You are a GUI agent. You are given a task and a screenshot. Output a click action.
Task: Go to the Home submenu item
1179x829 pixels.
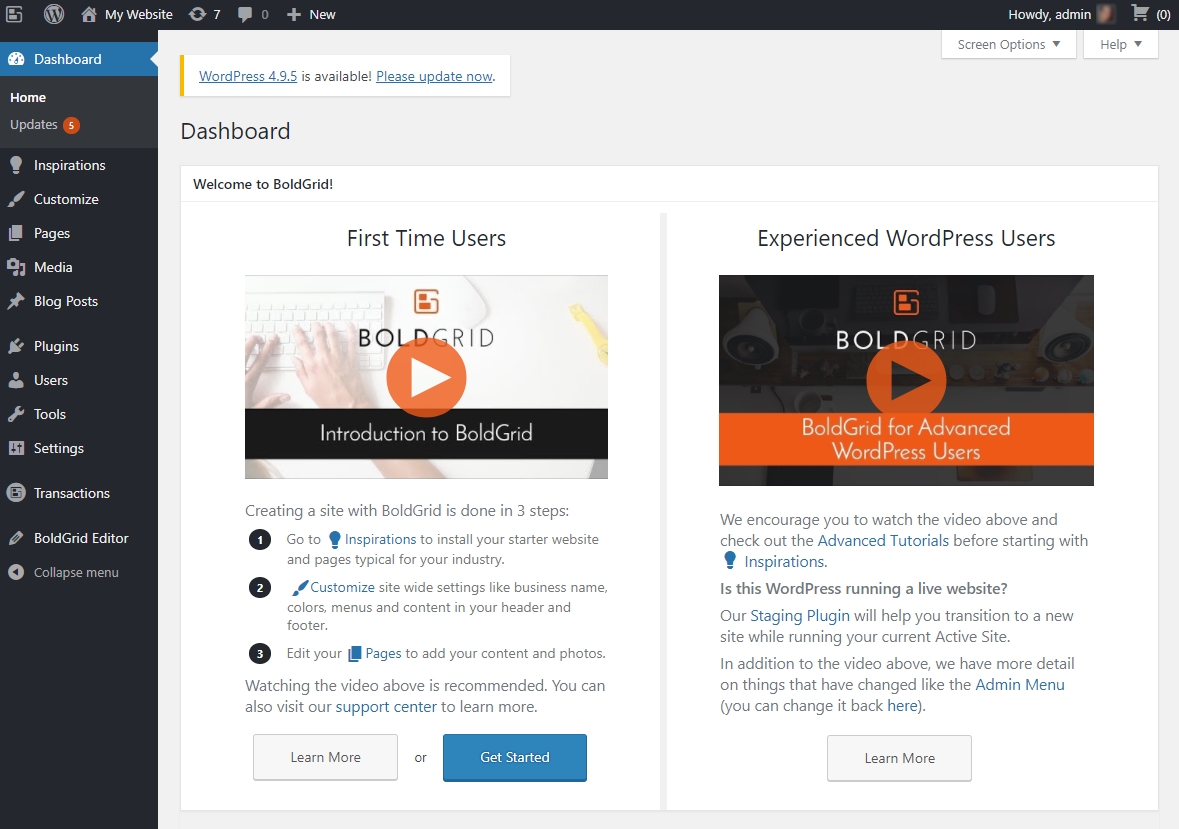28,98
